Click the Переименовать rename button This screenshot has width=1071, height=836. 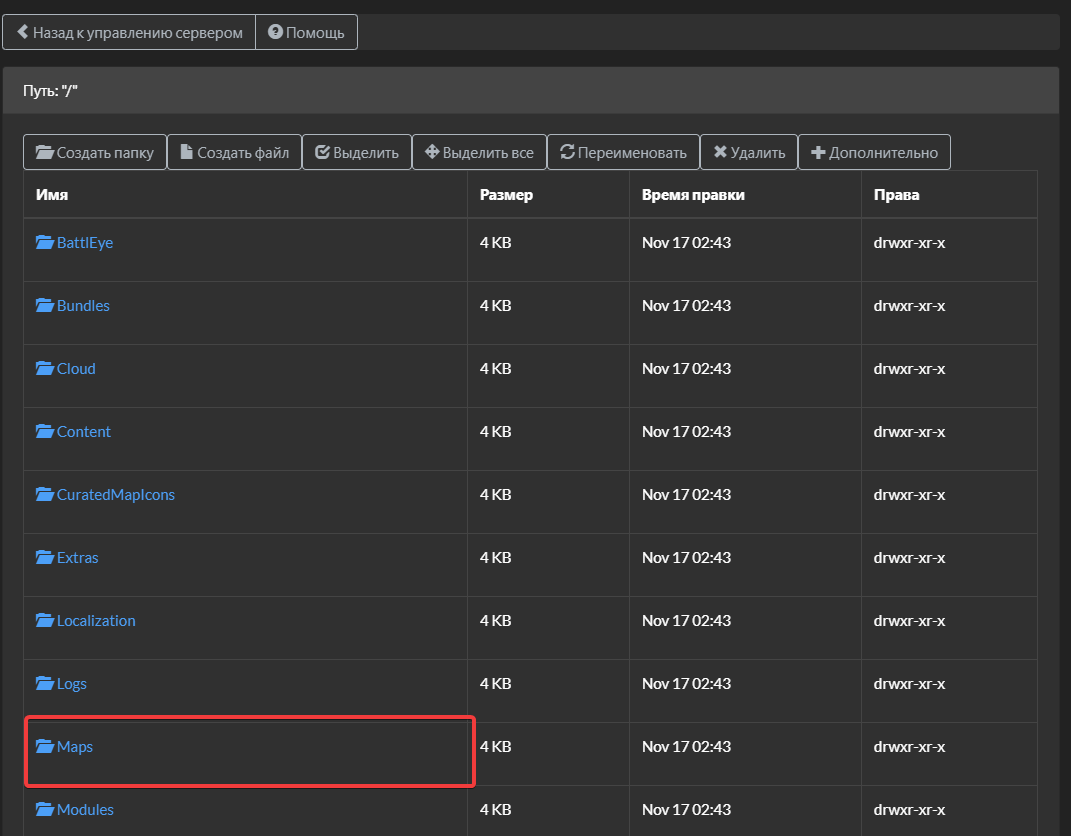tap(624, 152)
